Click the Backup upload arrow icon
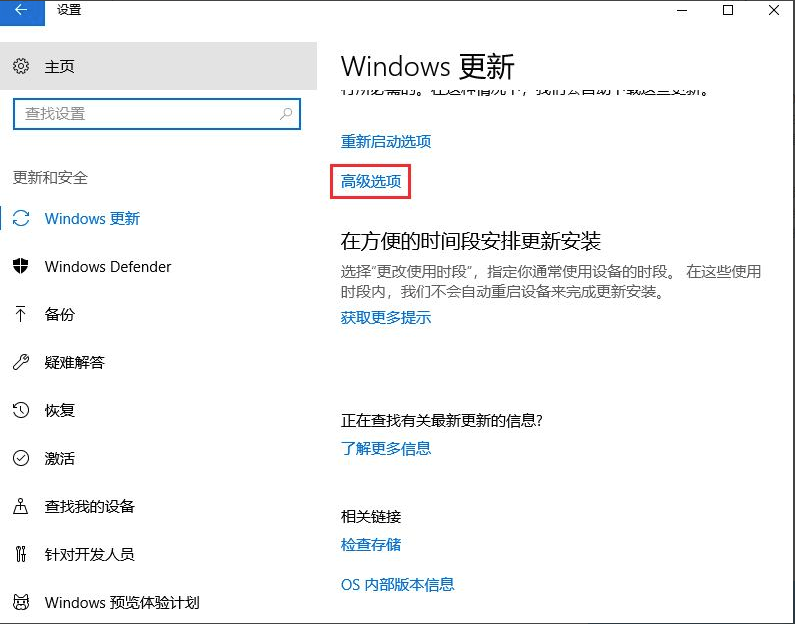 21,315
